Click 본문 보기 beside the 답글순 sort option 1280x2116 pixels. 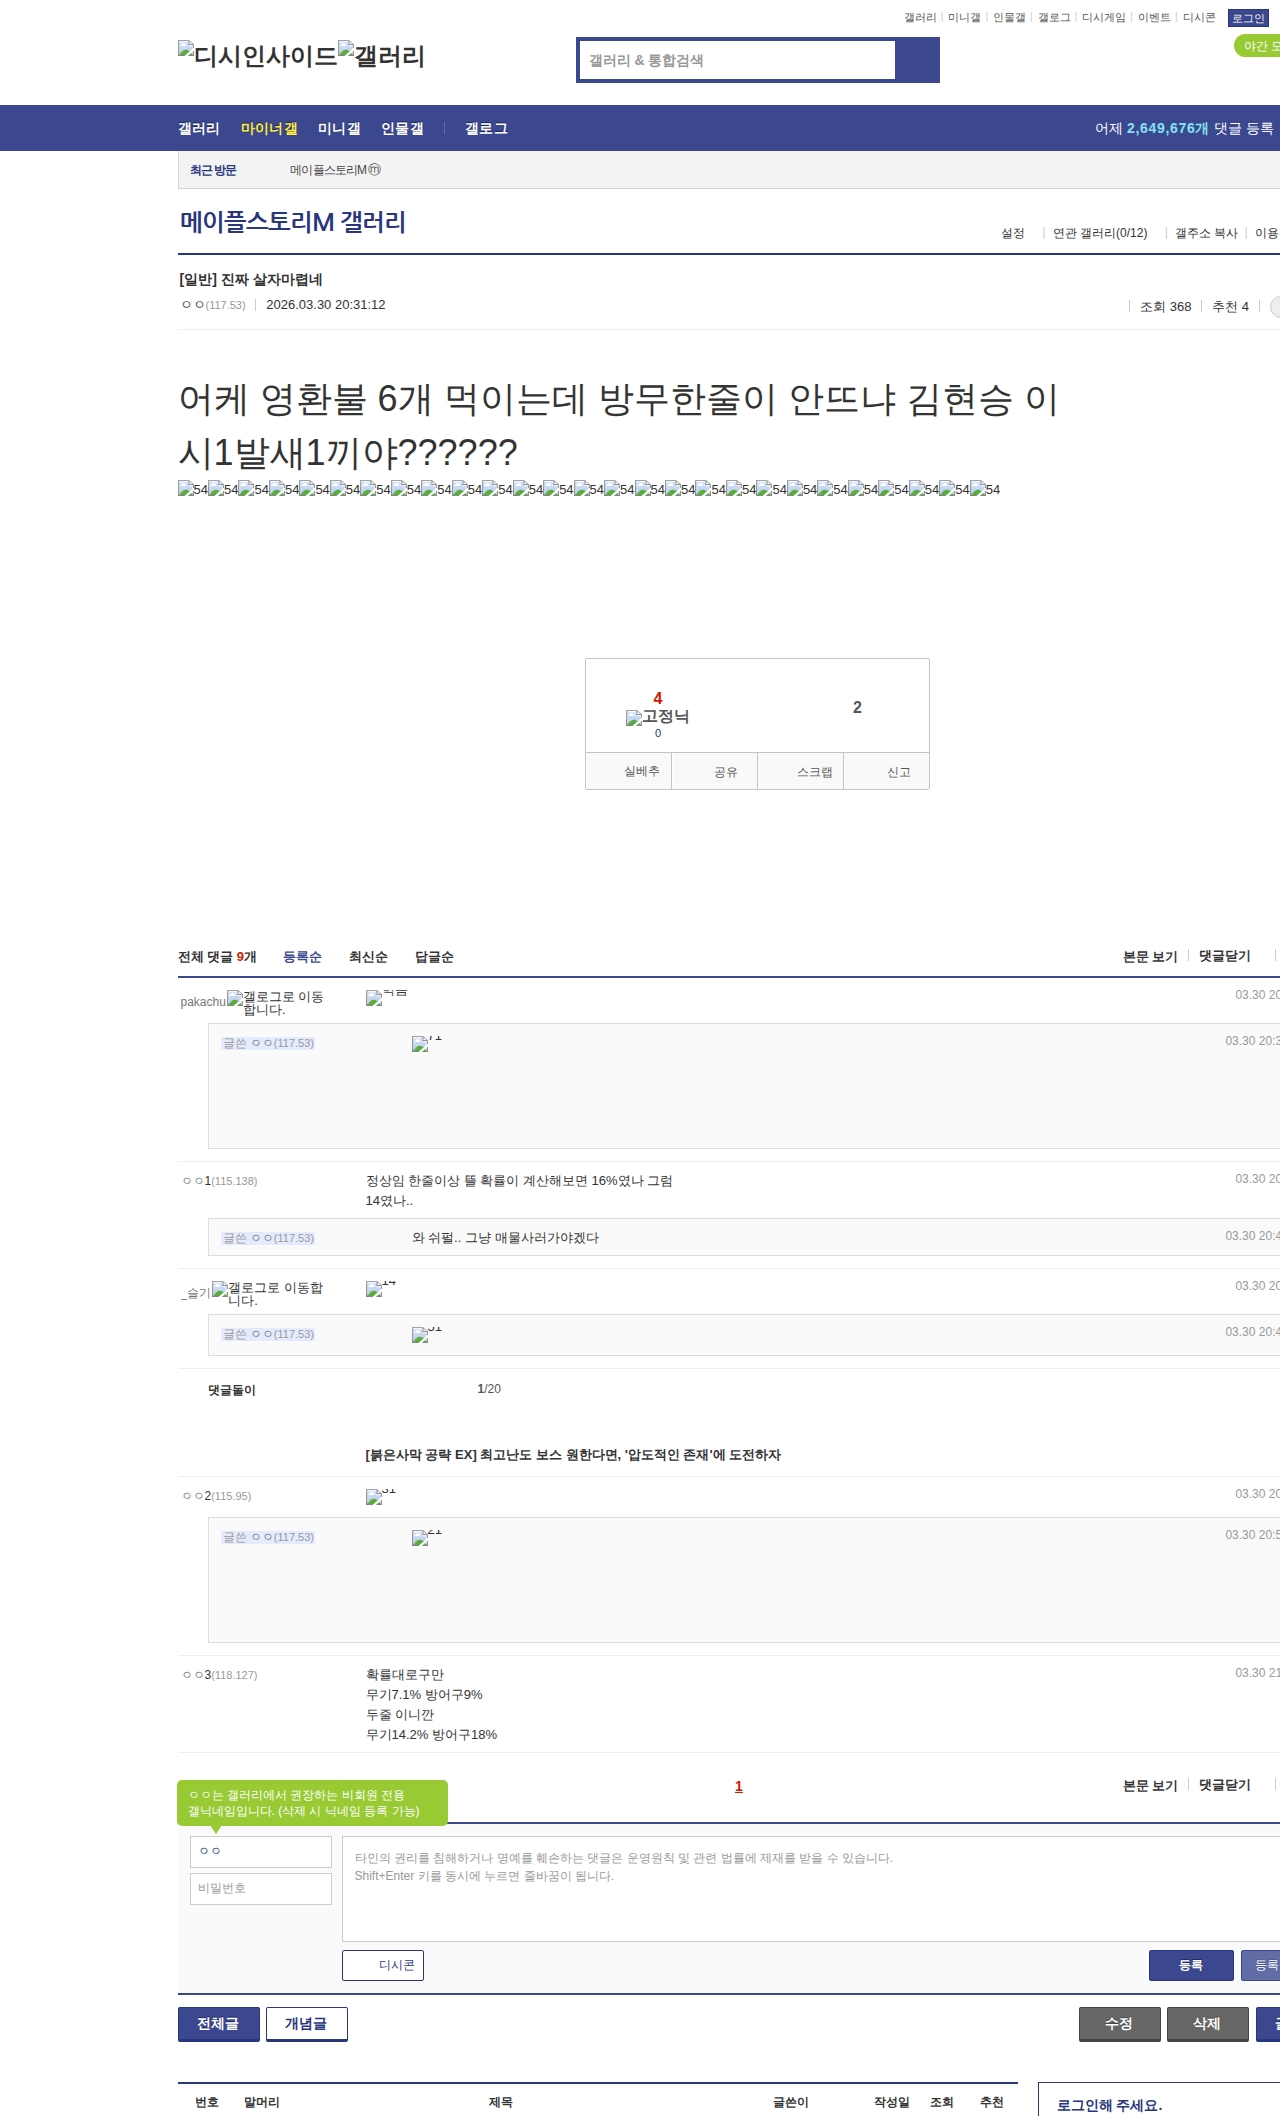click(1150, 957)
